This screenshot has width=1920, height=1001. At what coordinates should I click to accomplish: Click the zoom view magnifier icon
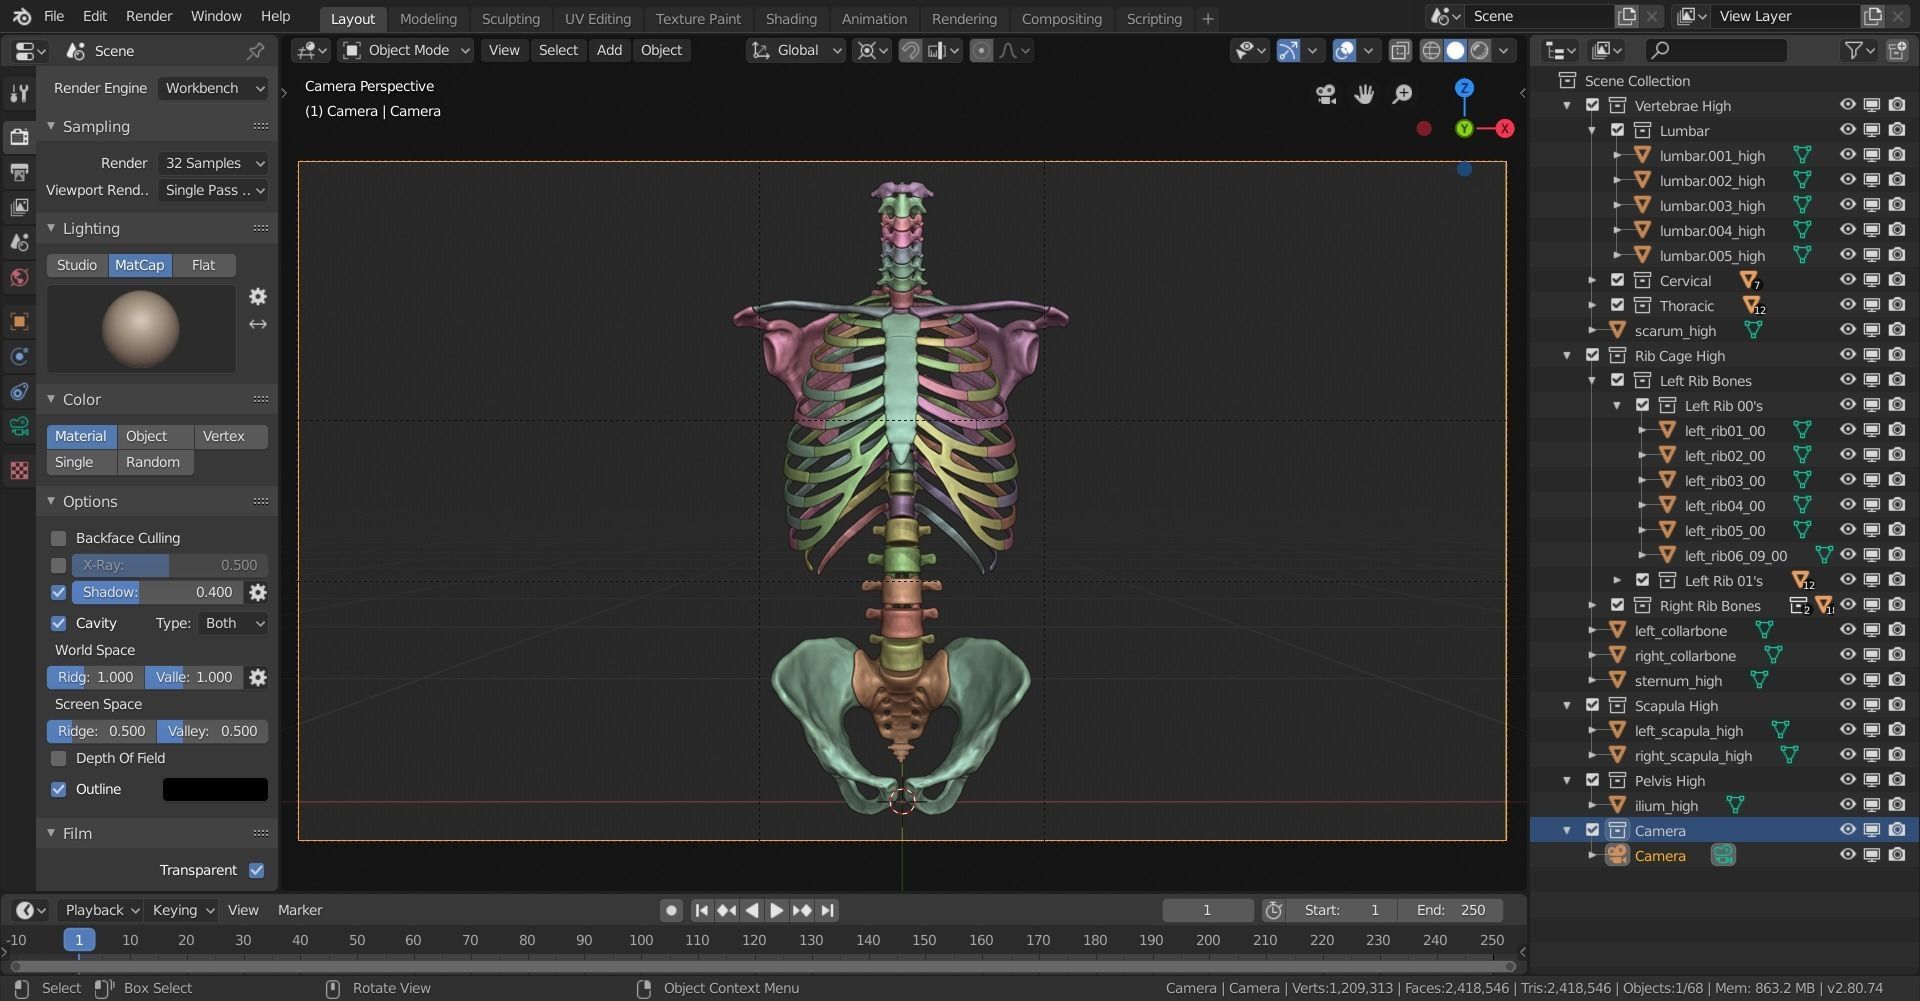tap(1403, 94)
